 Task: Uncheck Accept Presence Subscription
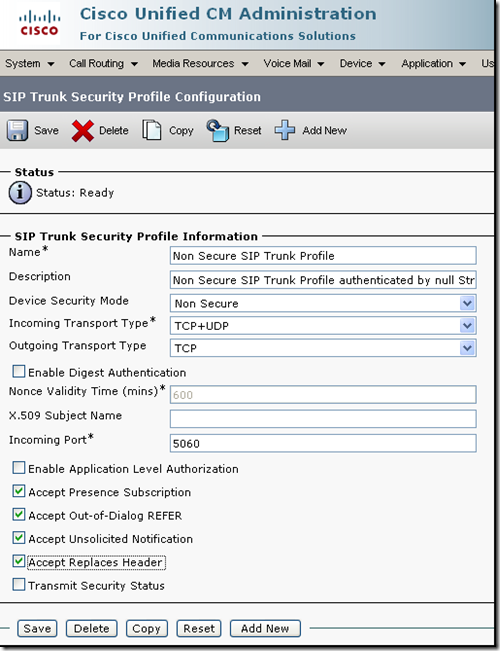19,491
